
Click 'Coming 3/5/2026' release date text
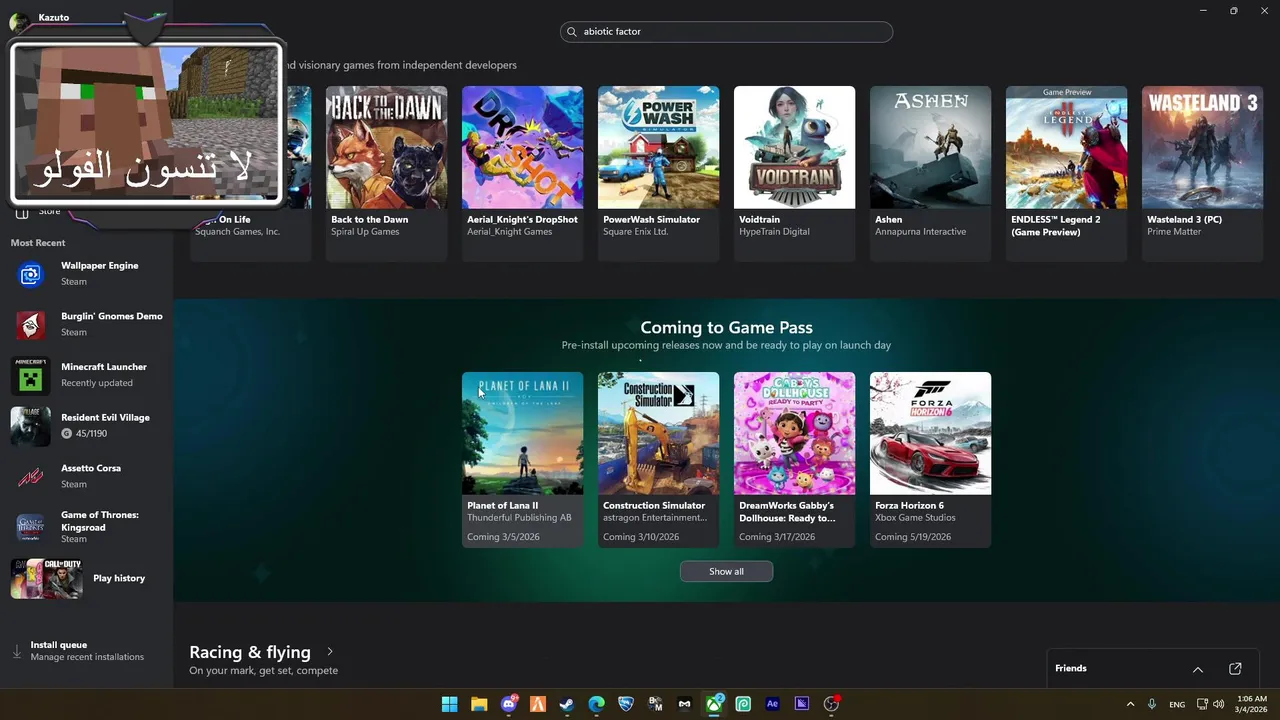pyautogui.click(x=503, y=537)
